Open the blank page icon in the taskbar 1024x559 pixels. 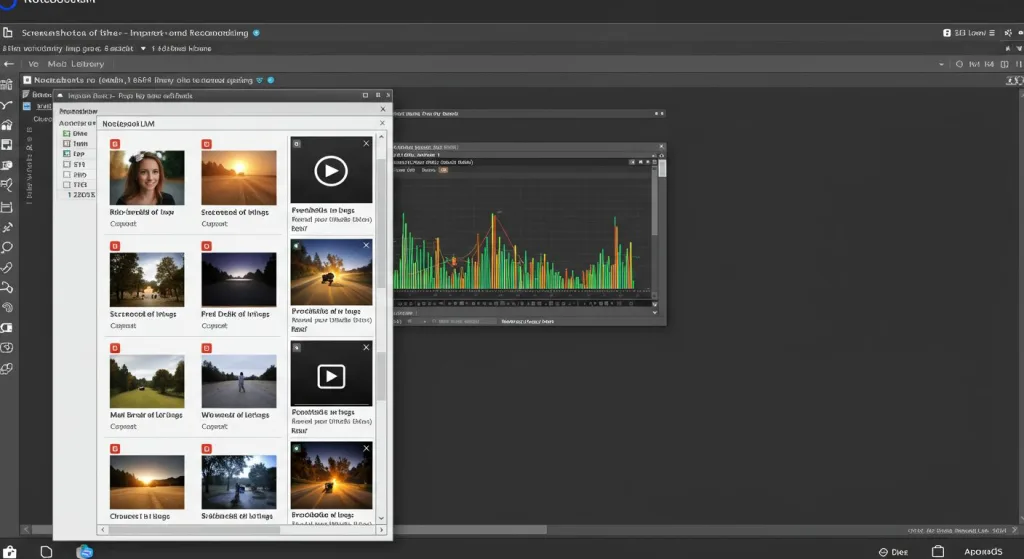[x=46, y=552]
